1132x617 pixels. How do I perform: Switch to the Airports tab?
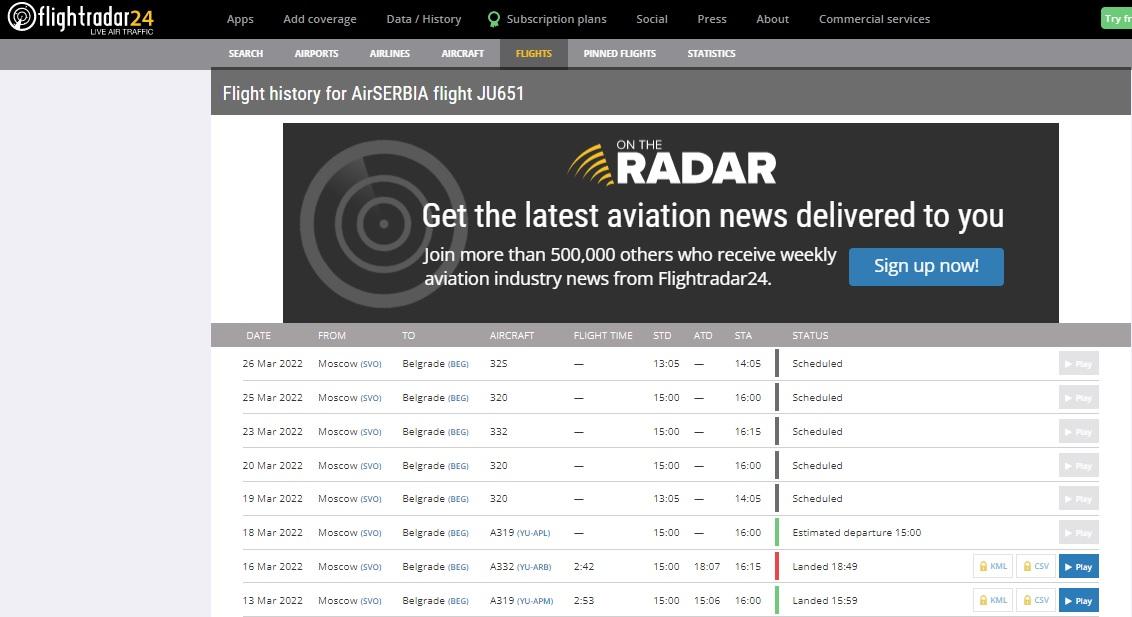(x=316, y=54)
